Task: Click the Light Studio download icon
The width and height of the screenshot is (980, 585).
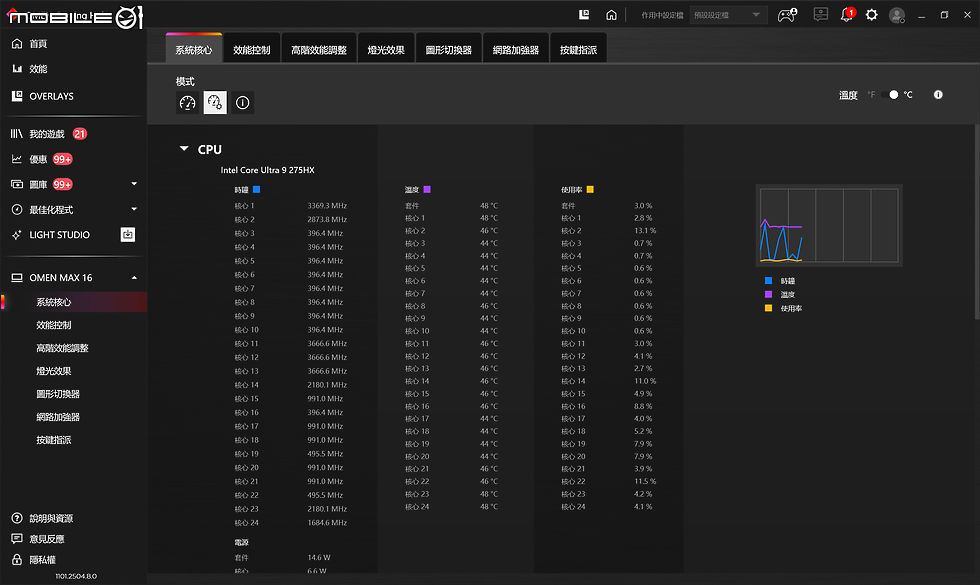Action: (128, 234)
